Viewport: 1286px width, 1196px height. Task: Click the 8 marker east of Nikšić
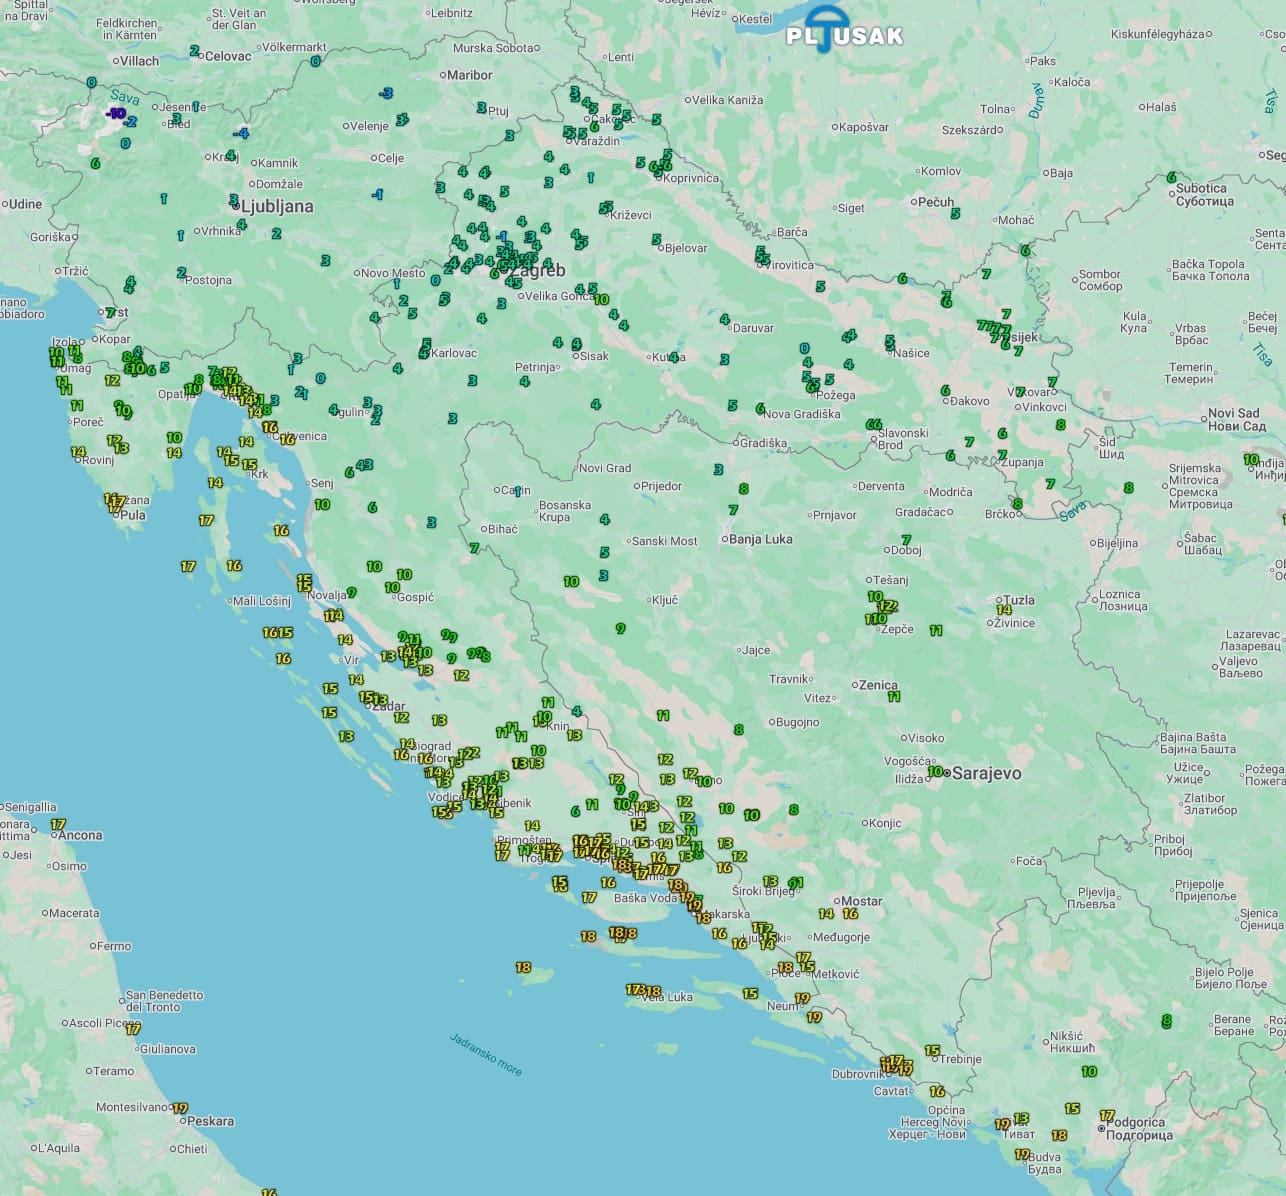pyautogui.click(x=1166, y=1021)
